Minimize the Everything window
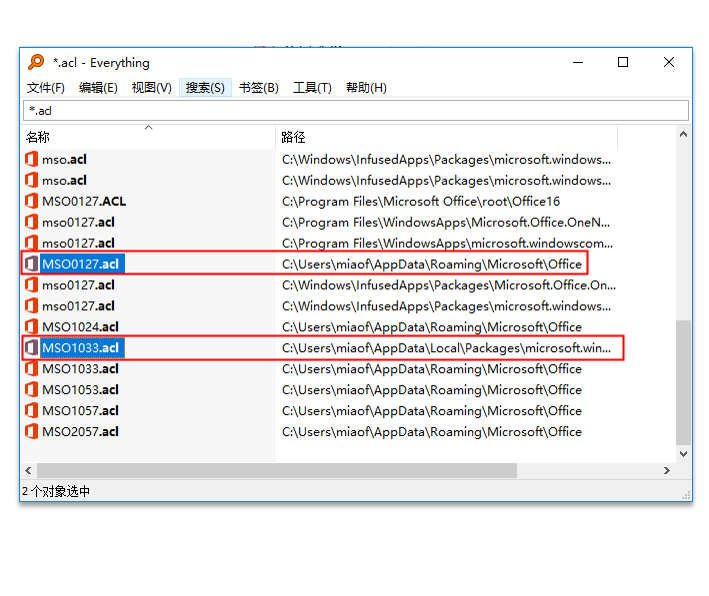Image resolution: width=709 pixels, height=596 pixels. (x=578, y=62)
